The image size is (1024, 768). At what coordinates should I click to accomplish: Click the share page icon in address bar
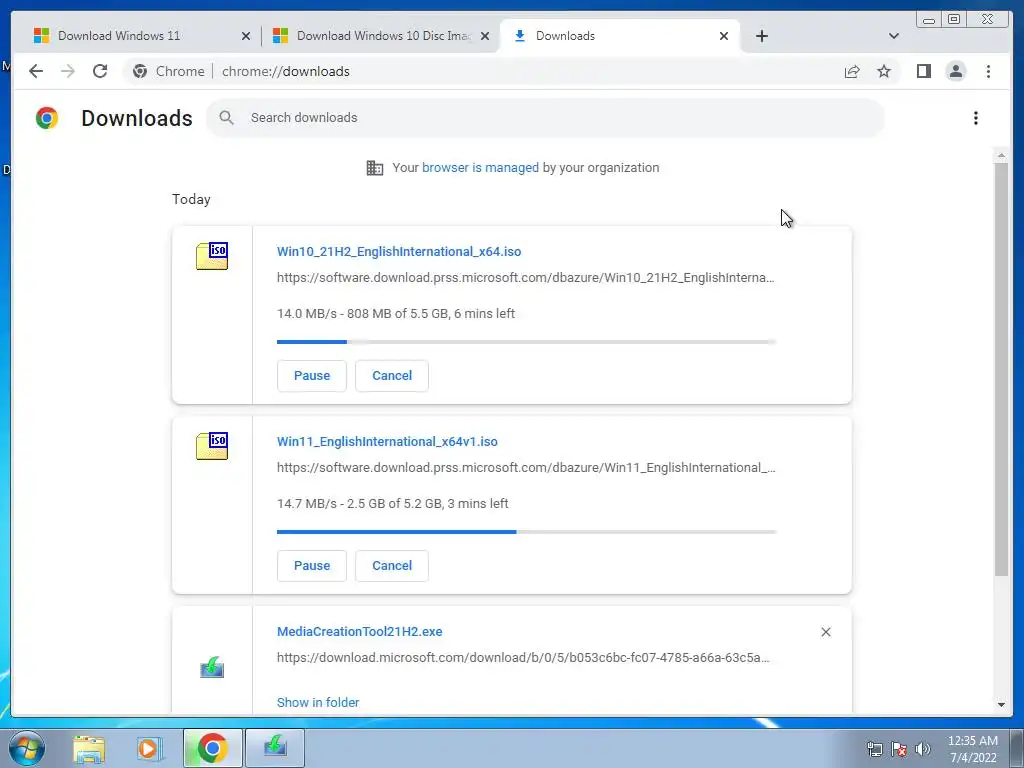852,71
